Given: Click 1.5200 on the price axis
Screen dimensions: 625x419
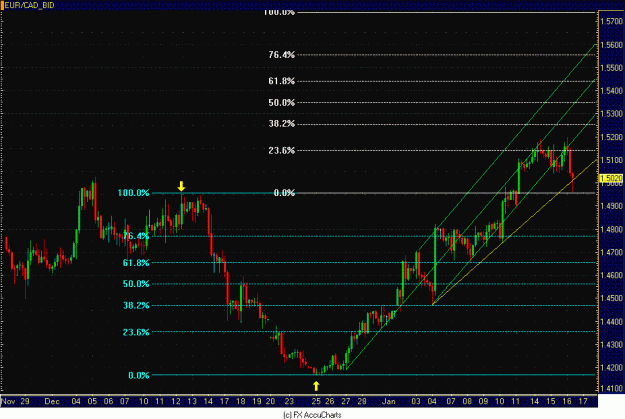Looking at the screenshot, I should point(611,137).
